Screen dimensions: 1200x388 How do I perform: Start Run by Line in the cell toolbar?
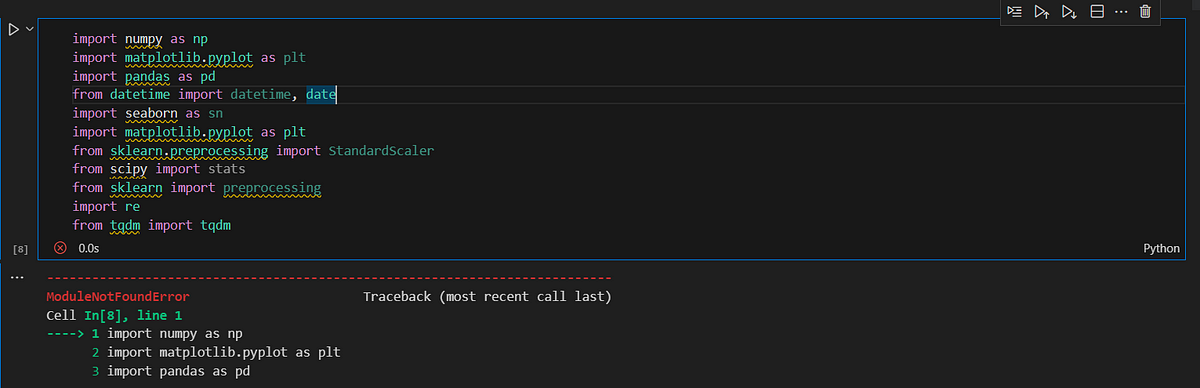click(x=1015, y=12)
